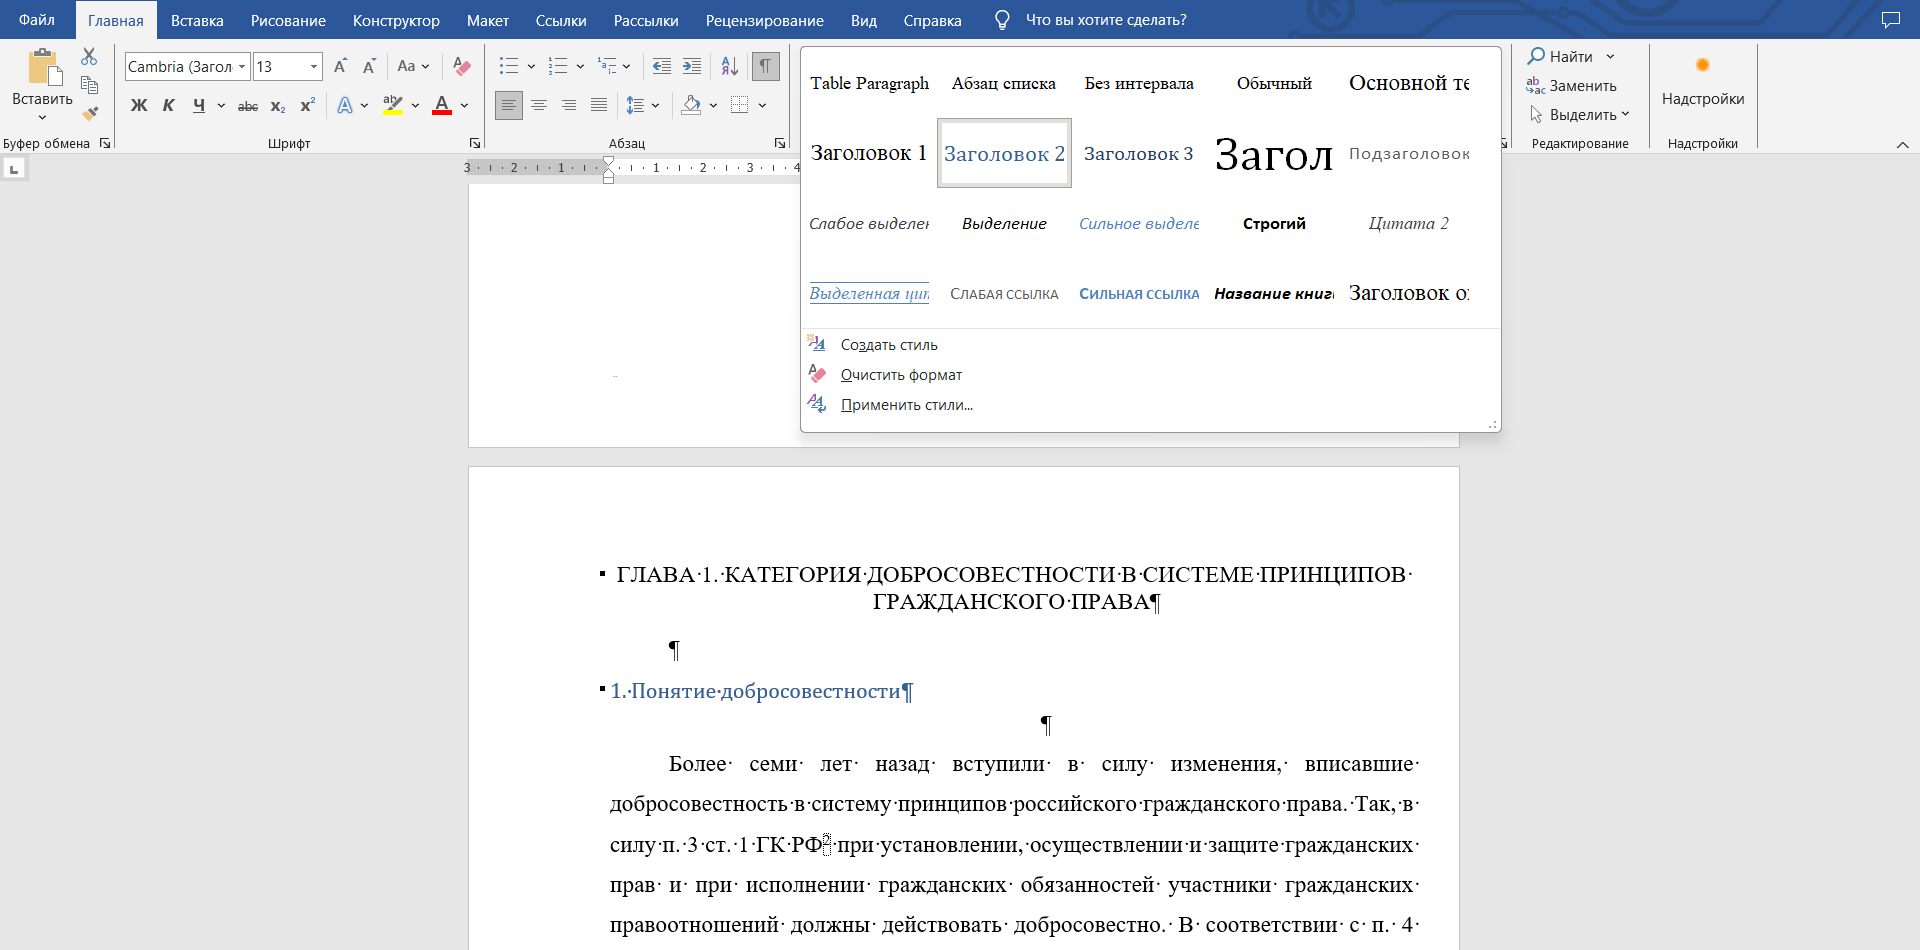Click the Copy icon
1920x950 pixels.
pos(89,85)
